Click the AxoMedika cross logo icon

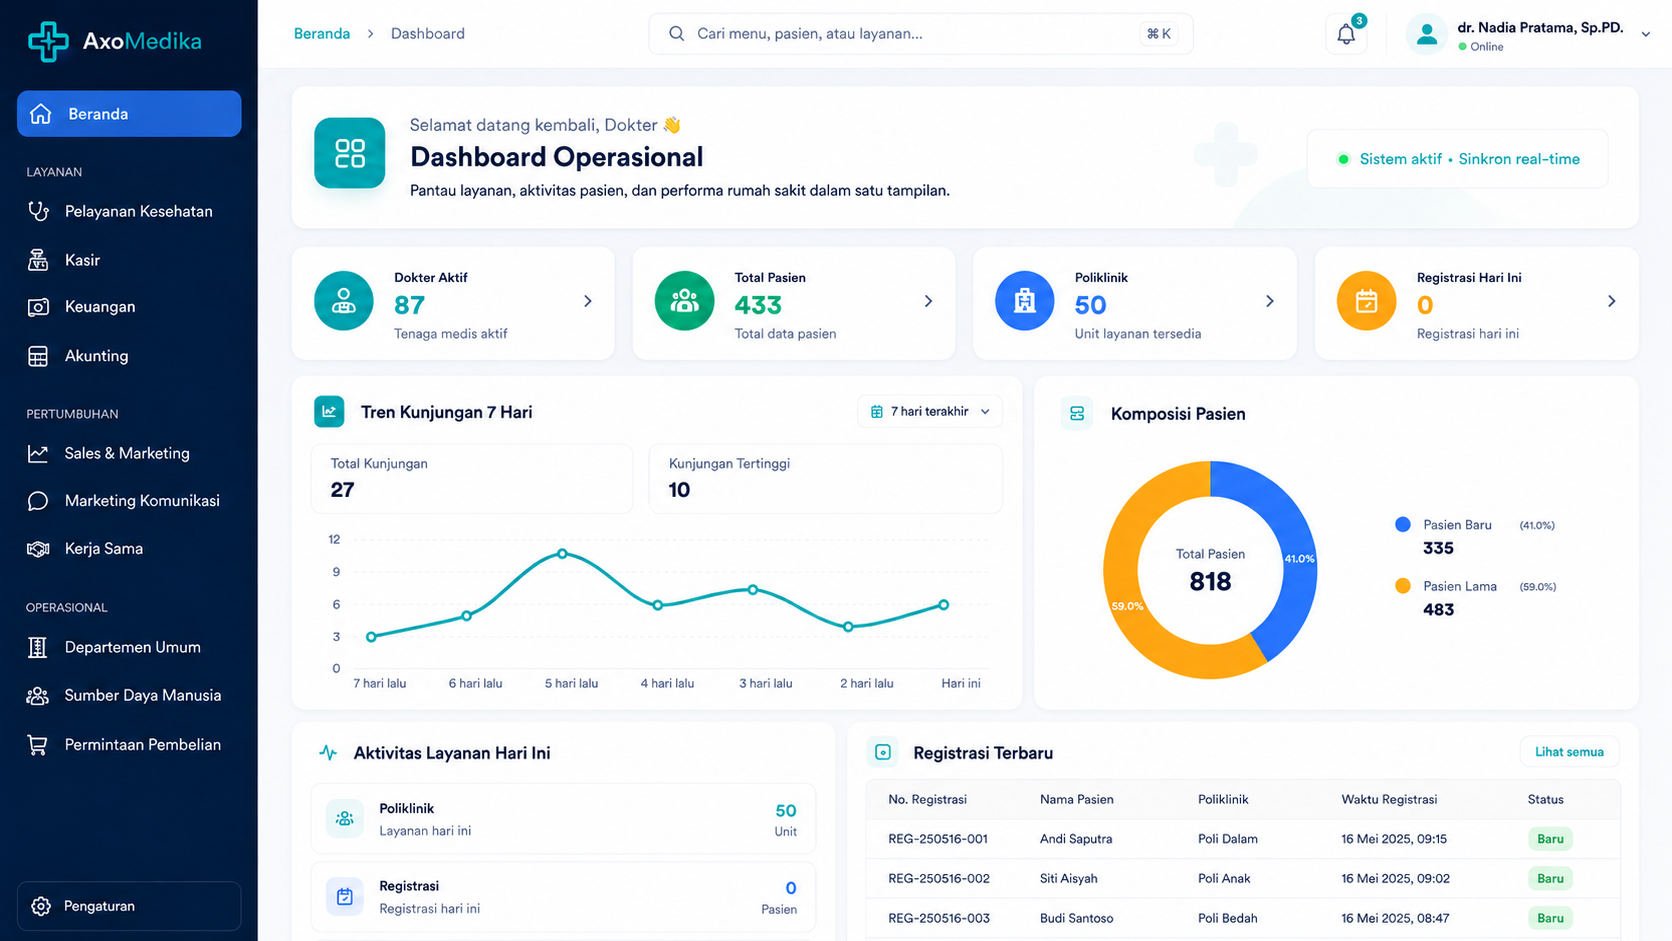(x=48, y=41)
